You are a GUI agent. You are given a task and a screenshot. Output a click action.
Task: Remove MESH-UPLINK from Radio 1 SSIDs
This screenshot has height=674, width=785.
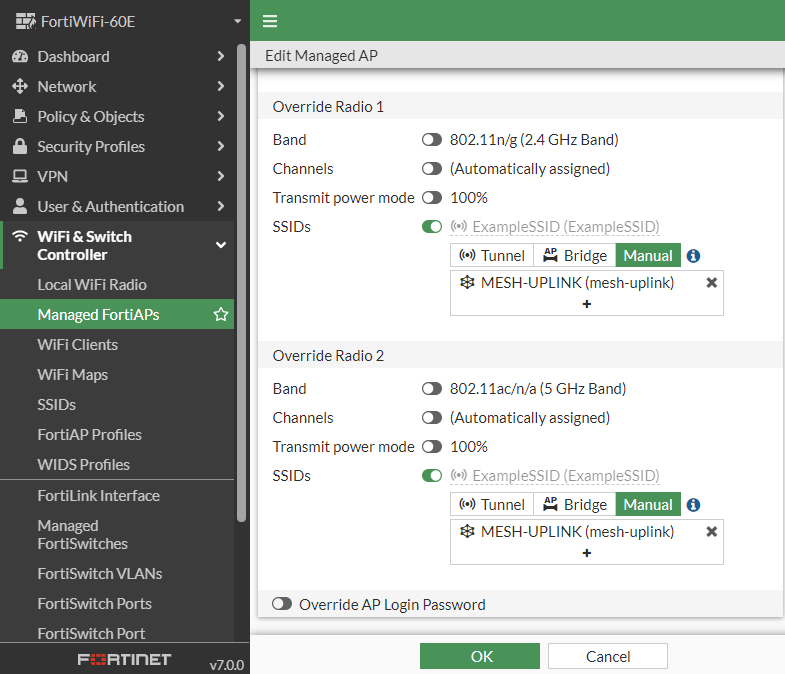pos(711,283)
